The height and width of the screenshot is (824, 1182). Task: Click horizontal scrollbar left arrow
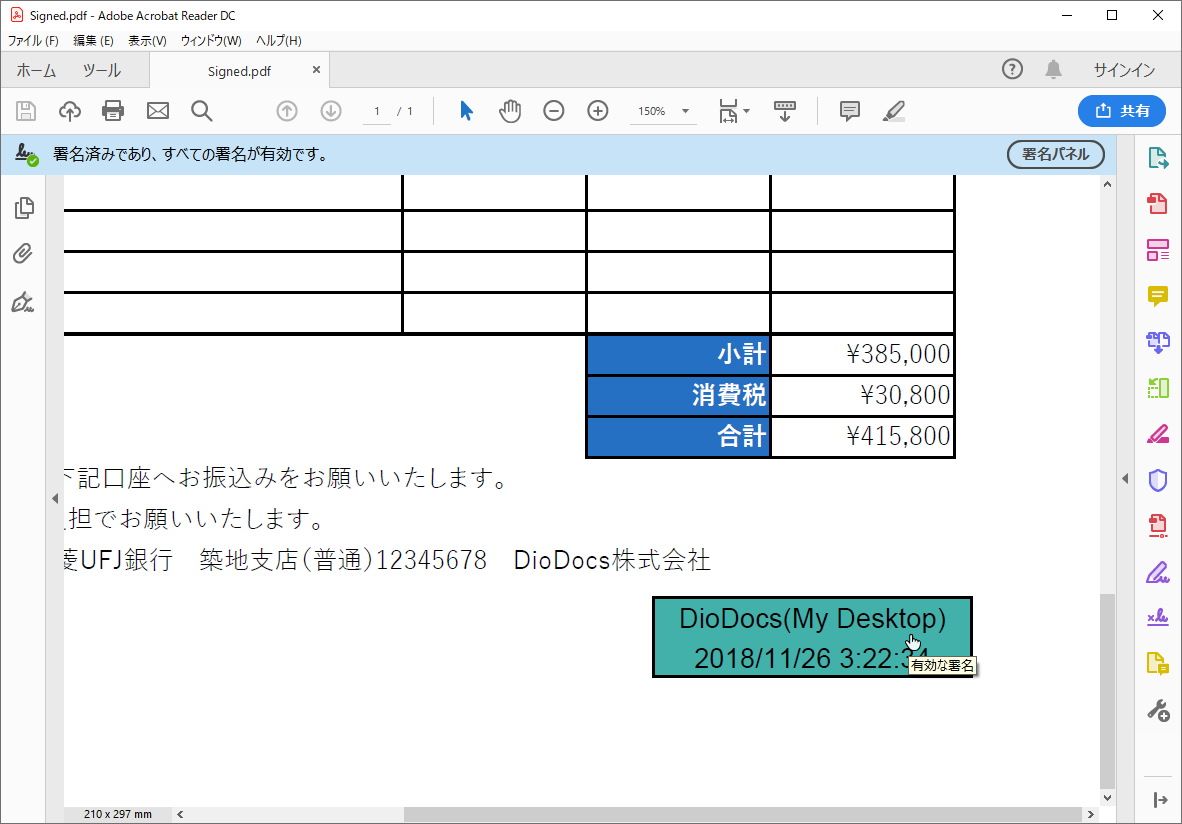coord(180,814)
